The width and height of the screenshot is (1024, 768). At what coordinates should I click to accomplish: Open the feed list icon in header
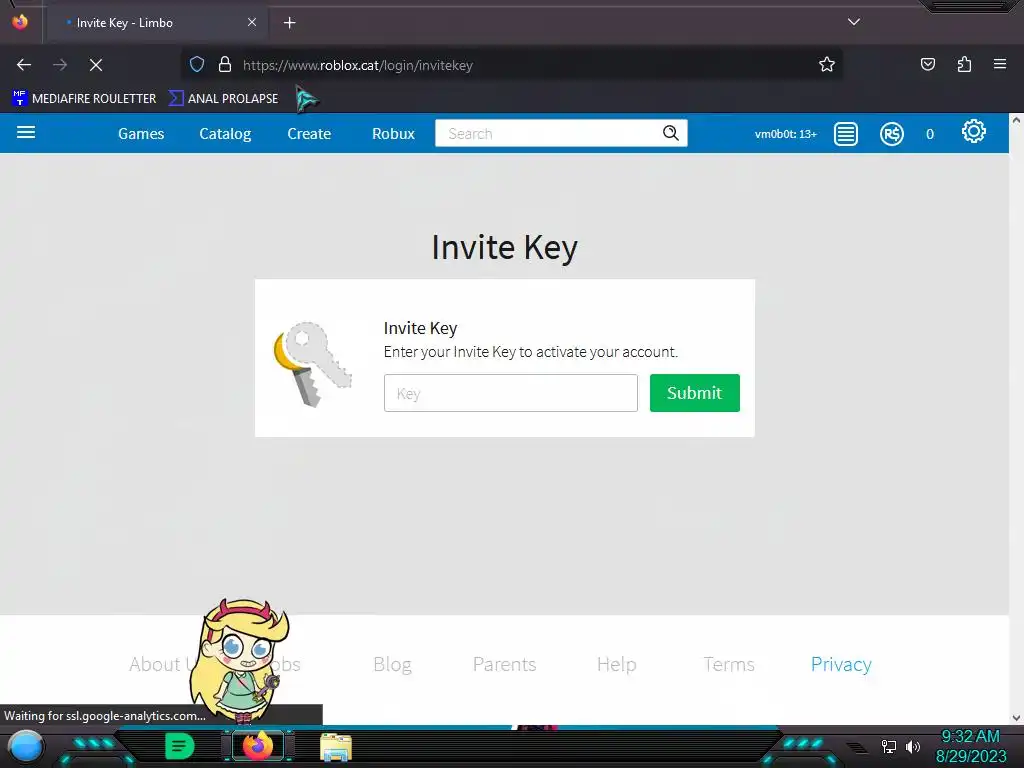coord(846,134)
